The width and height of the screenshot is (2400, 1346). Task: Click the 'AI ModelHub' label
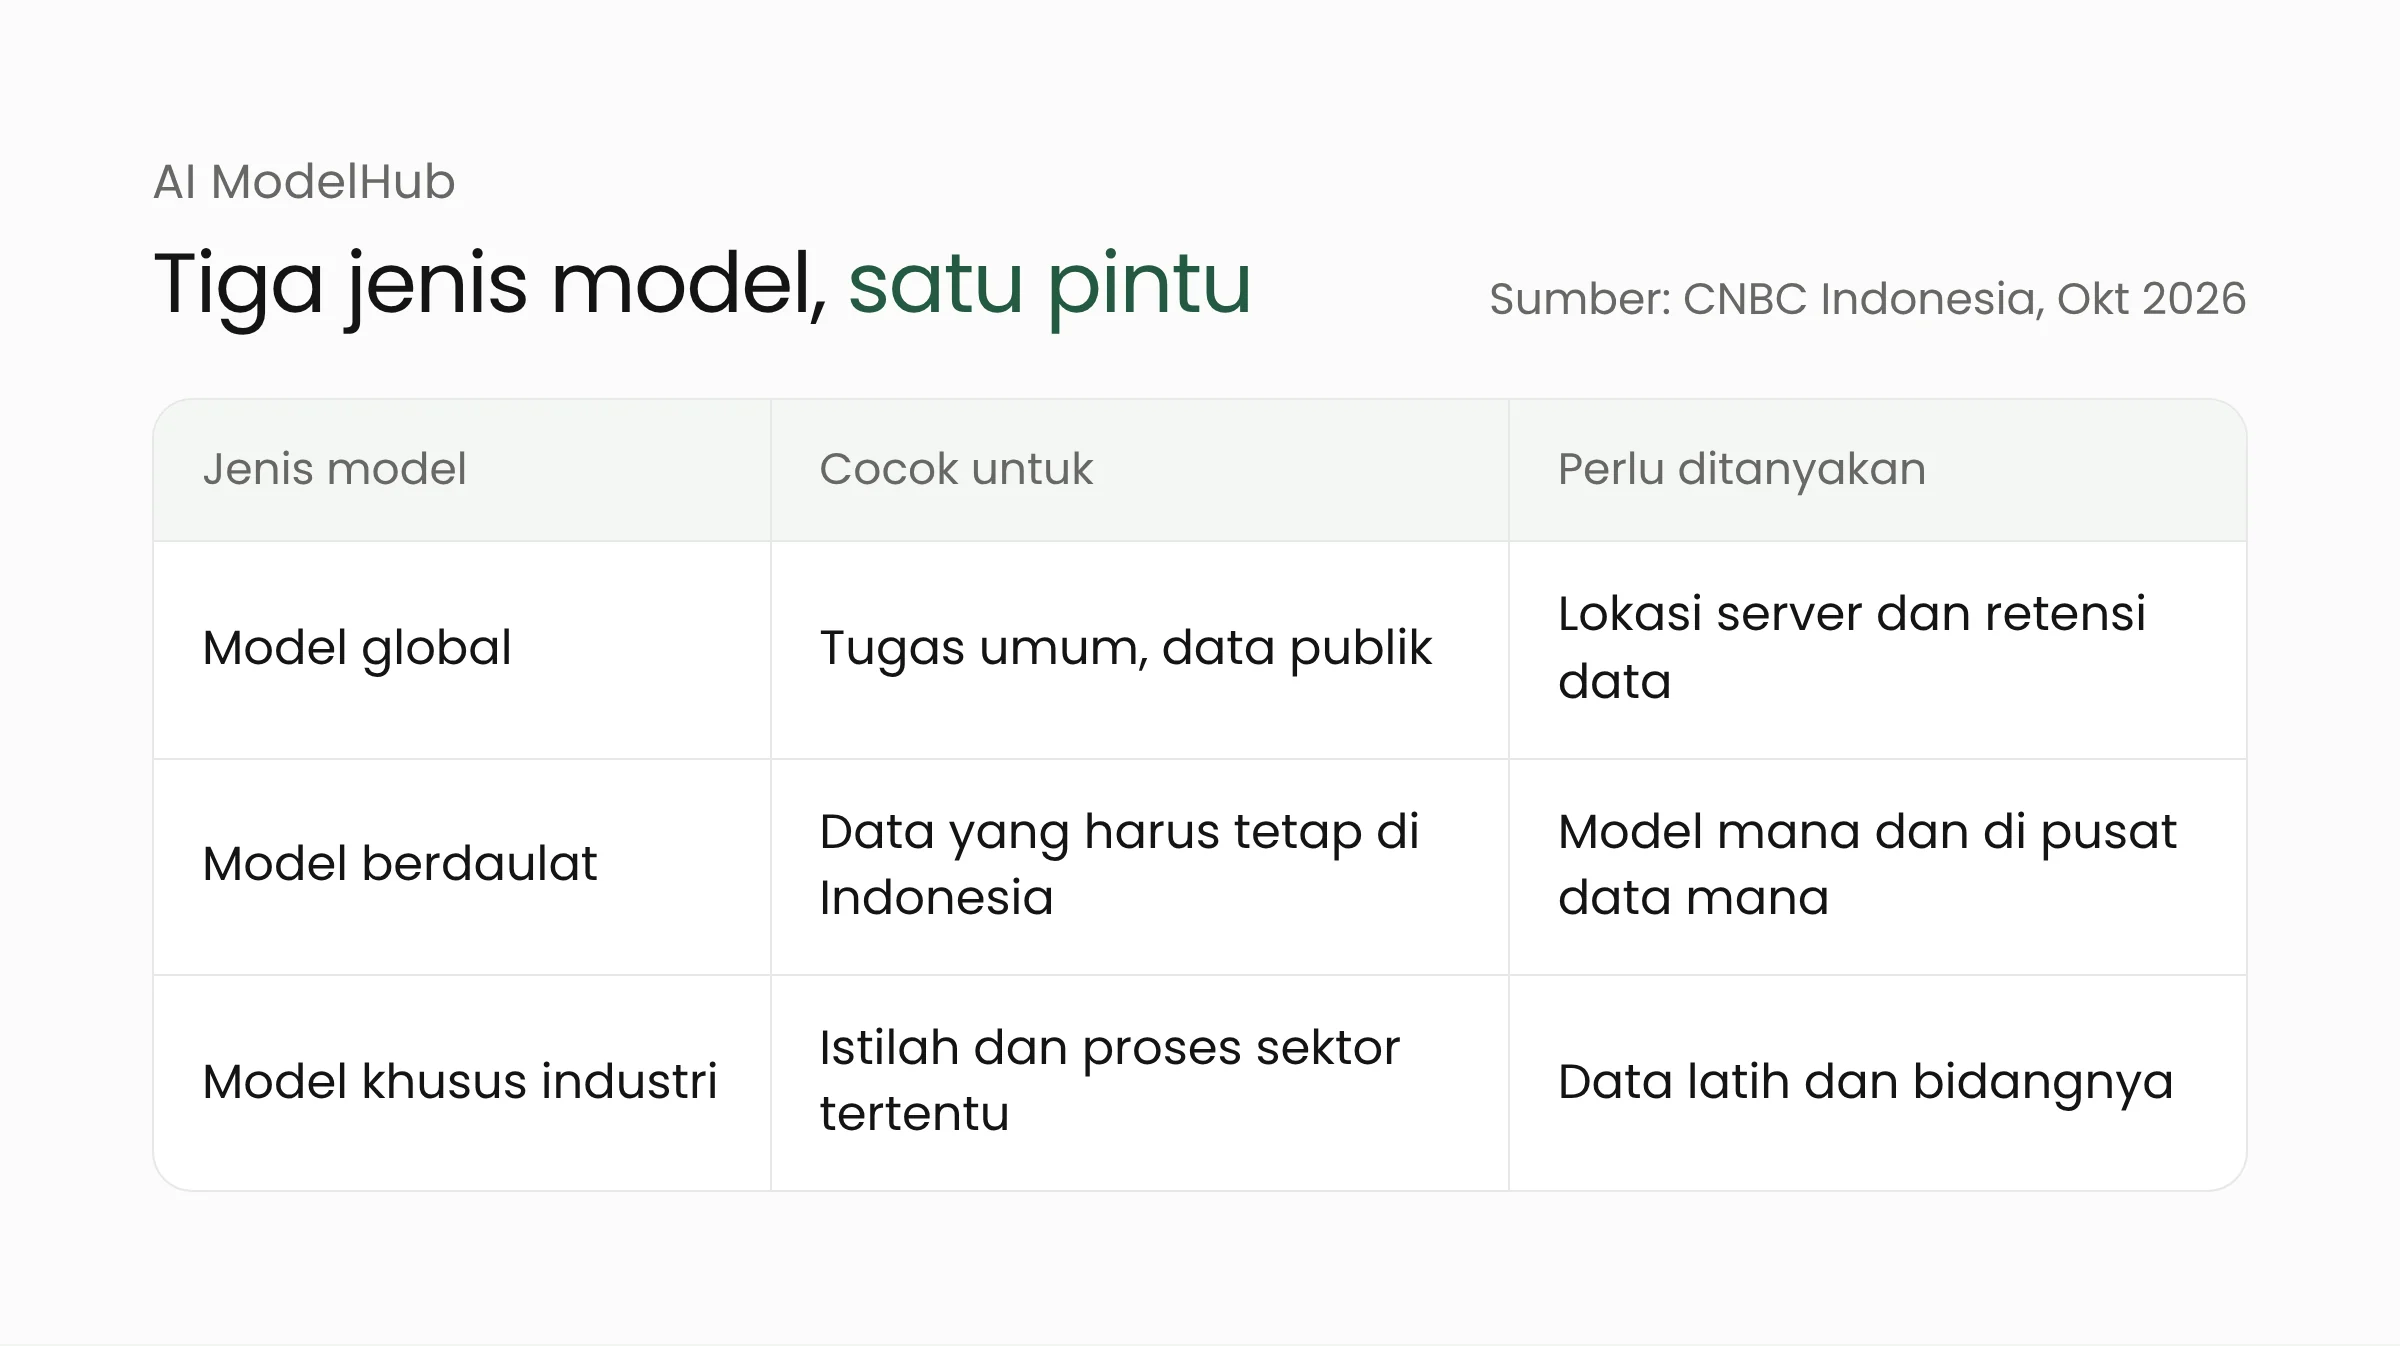304,182
